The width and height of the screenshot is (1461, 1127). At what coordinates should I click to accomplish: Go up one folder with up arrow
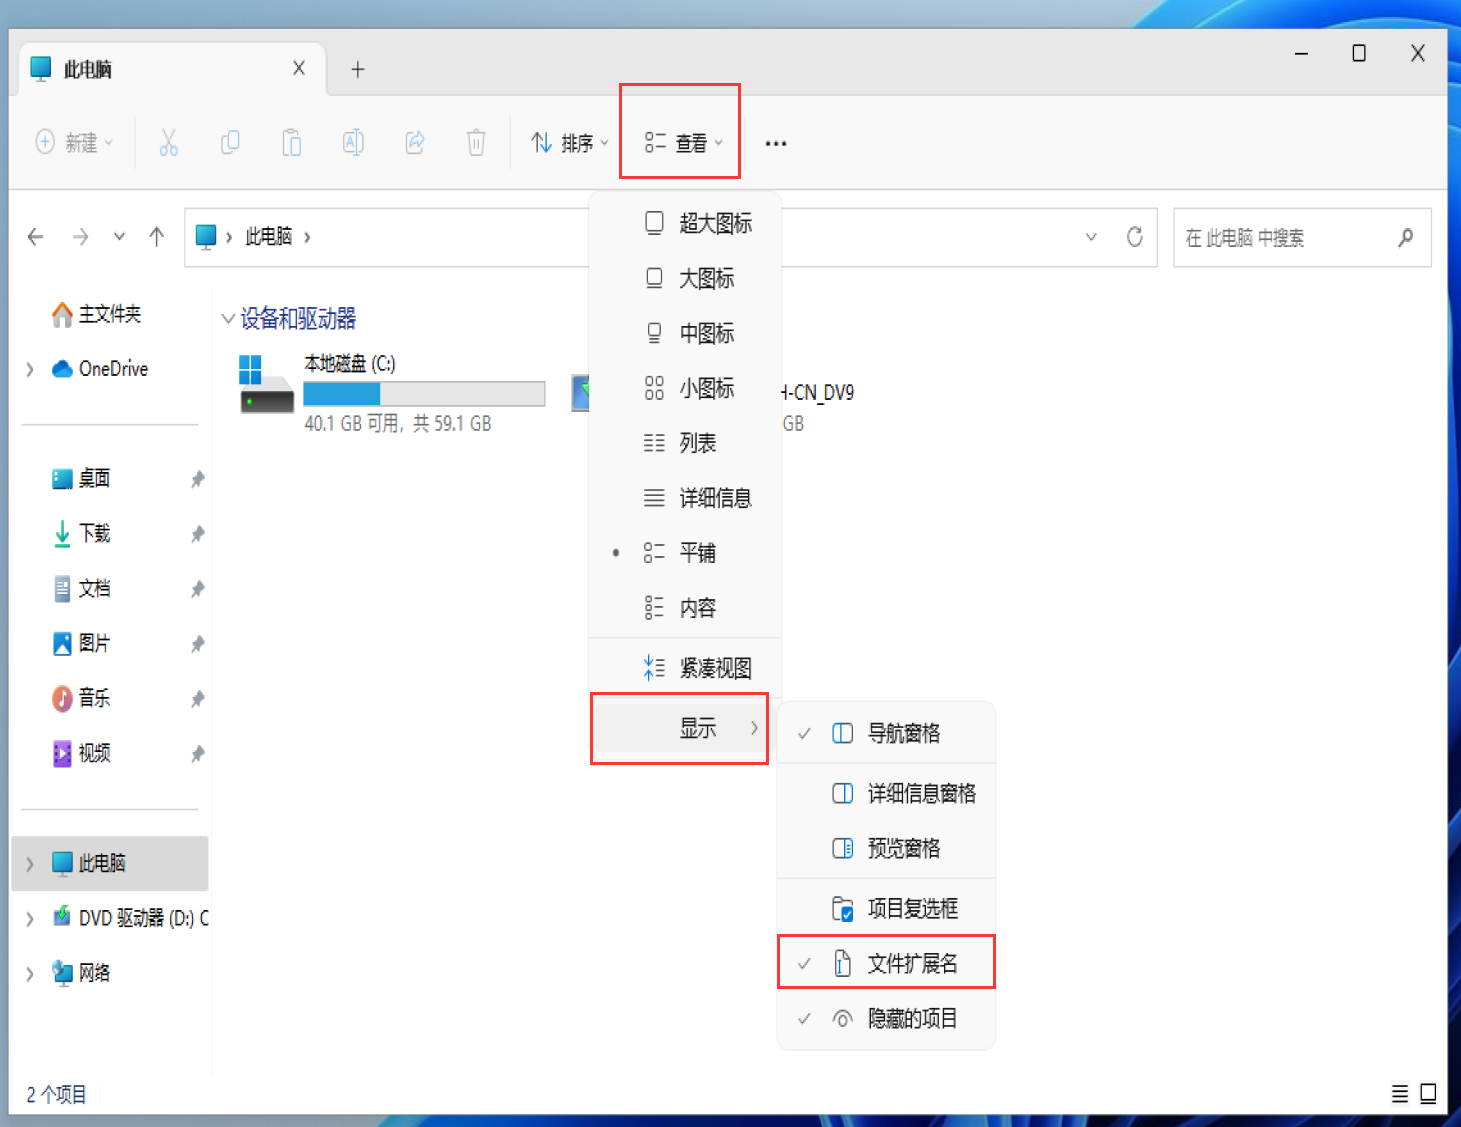(157, 237)
